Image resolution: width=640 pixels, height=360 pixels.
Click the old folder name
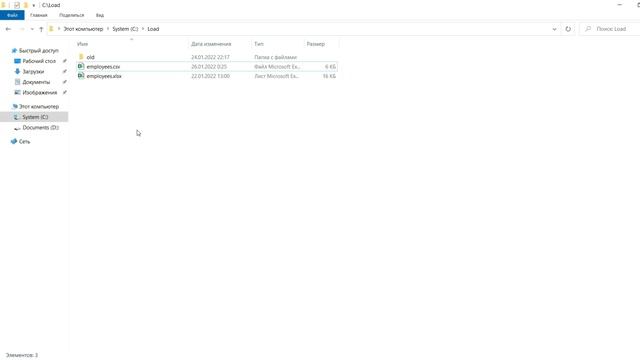coord(90,57)
